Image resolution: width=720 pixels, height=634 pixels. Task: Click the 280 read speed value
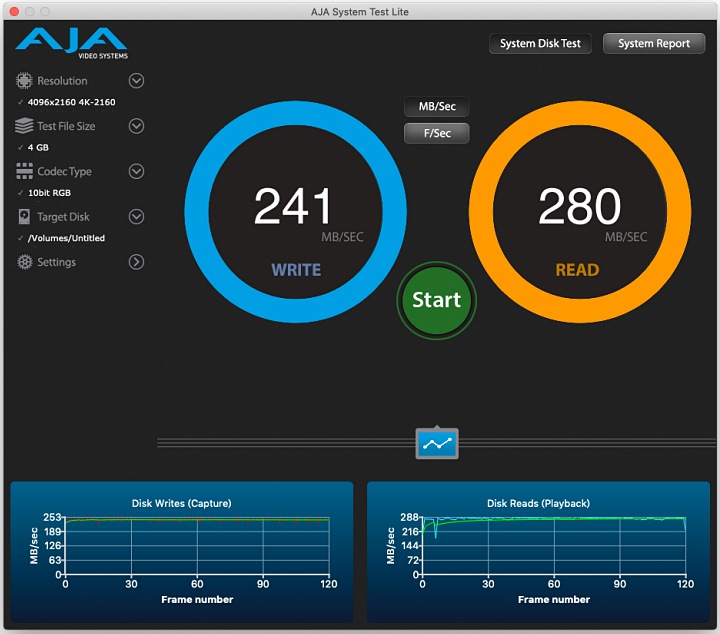click(x=579, y=206)
